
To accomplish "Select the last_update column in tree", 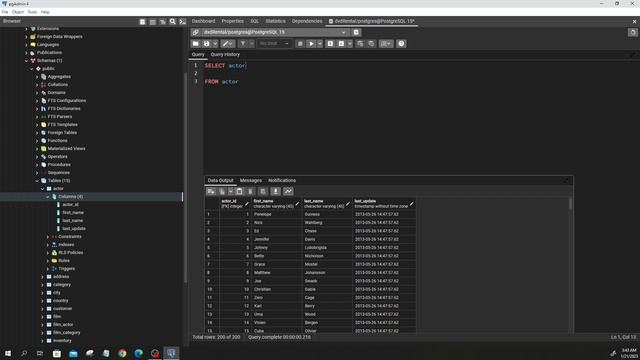I will 74,229.
